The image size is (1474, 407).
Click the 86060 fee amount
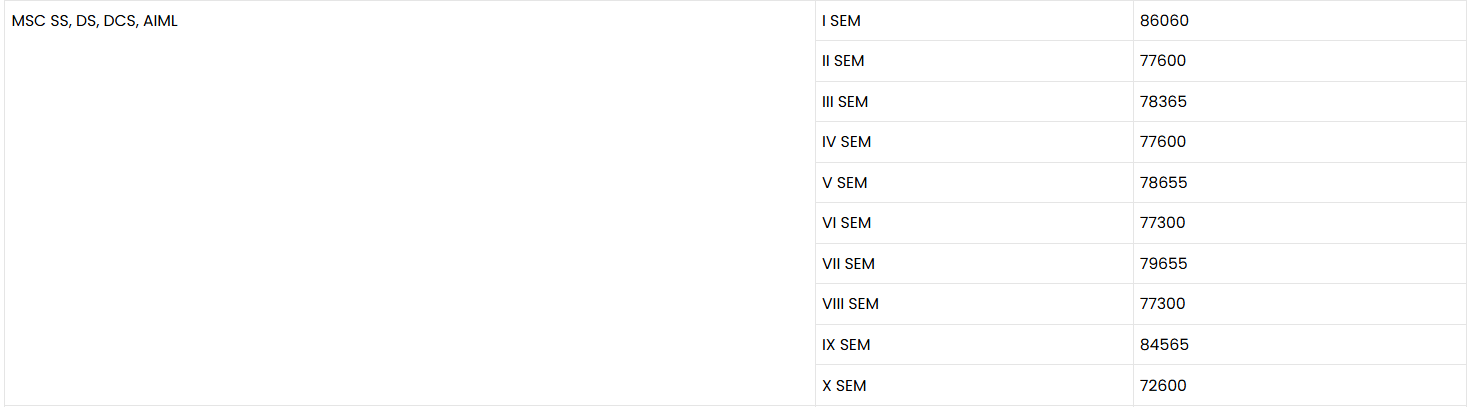1164,21
